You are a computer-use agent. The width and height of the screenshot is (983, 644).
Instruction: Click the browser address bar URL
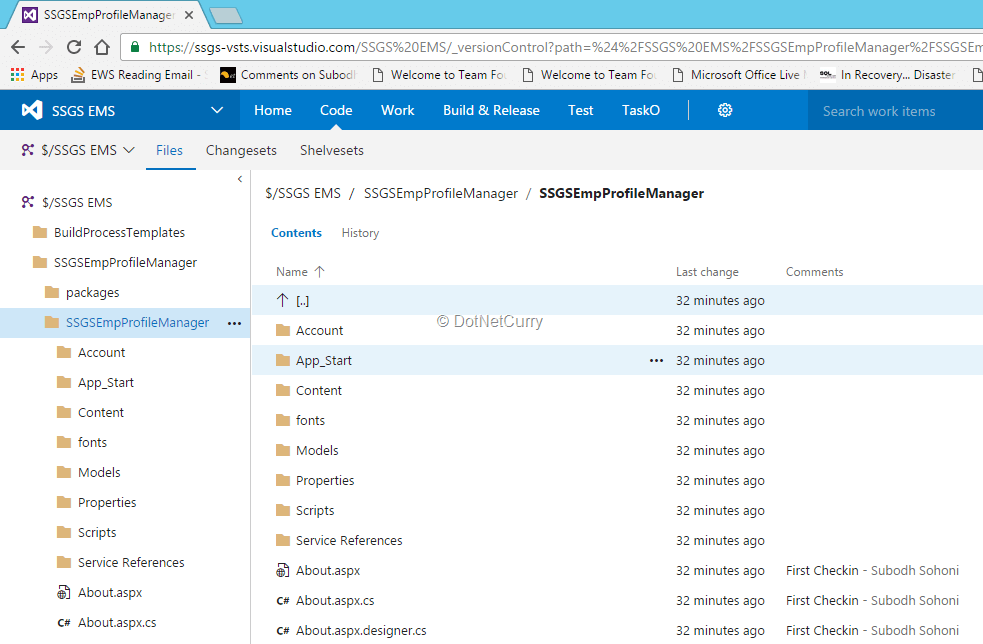tap(564, 47)
